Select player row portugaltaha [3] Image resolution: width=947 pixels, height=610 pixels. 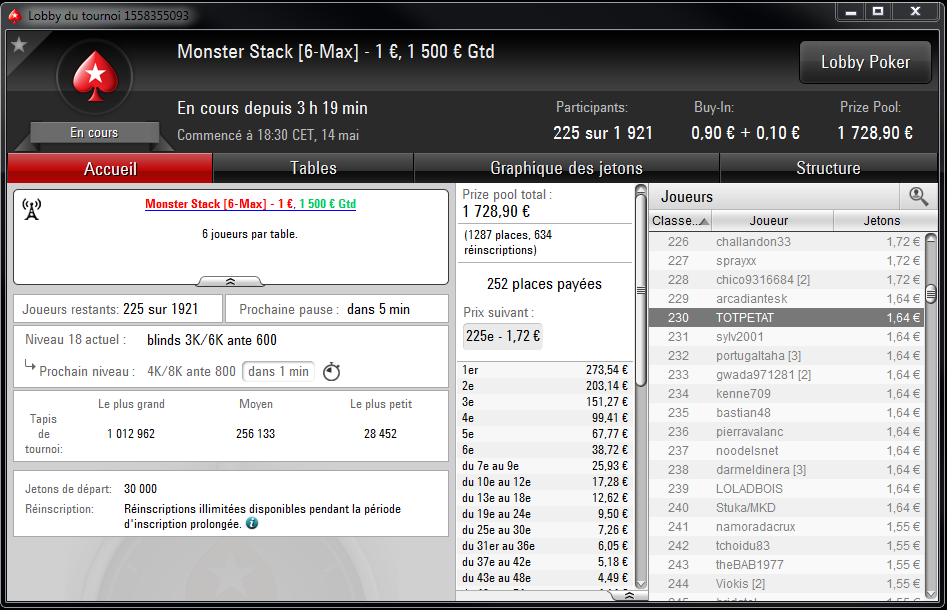coord(786,356)
